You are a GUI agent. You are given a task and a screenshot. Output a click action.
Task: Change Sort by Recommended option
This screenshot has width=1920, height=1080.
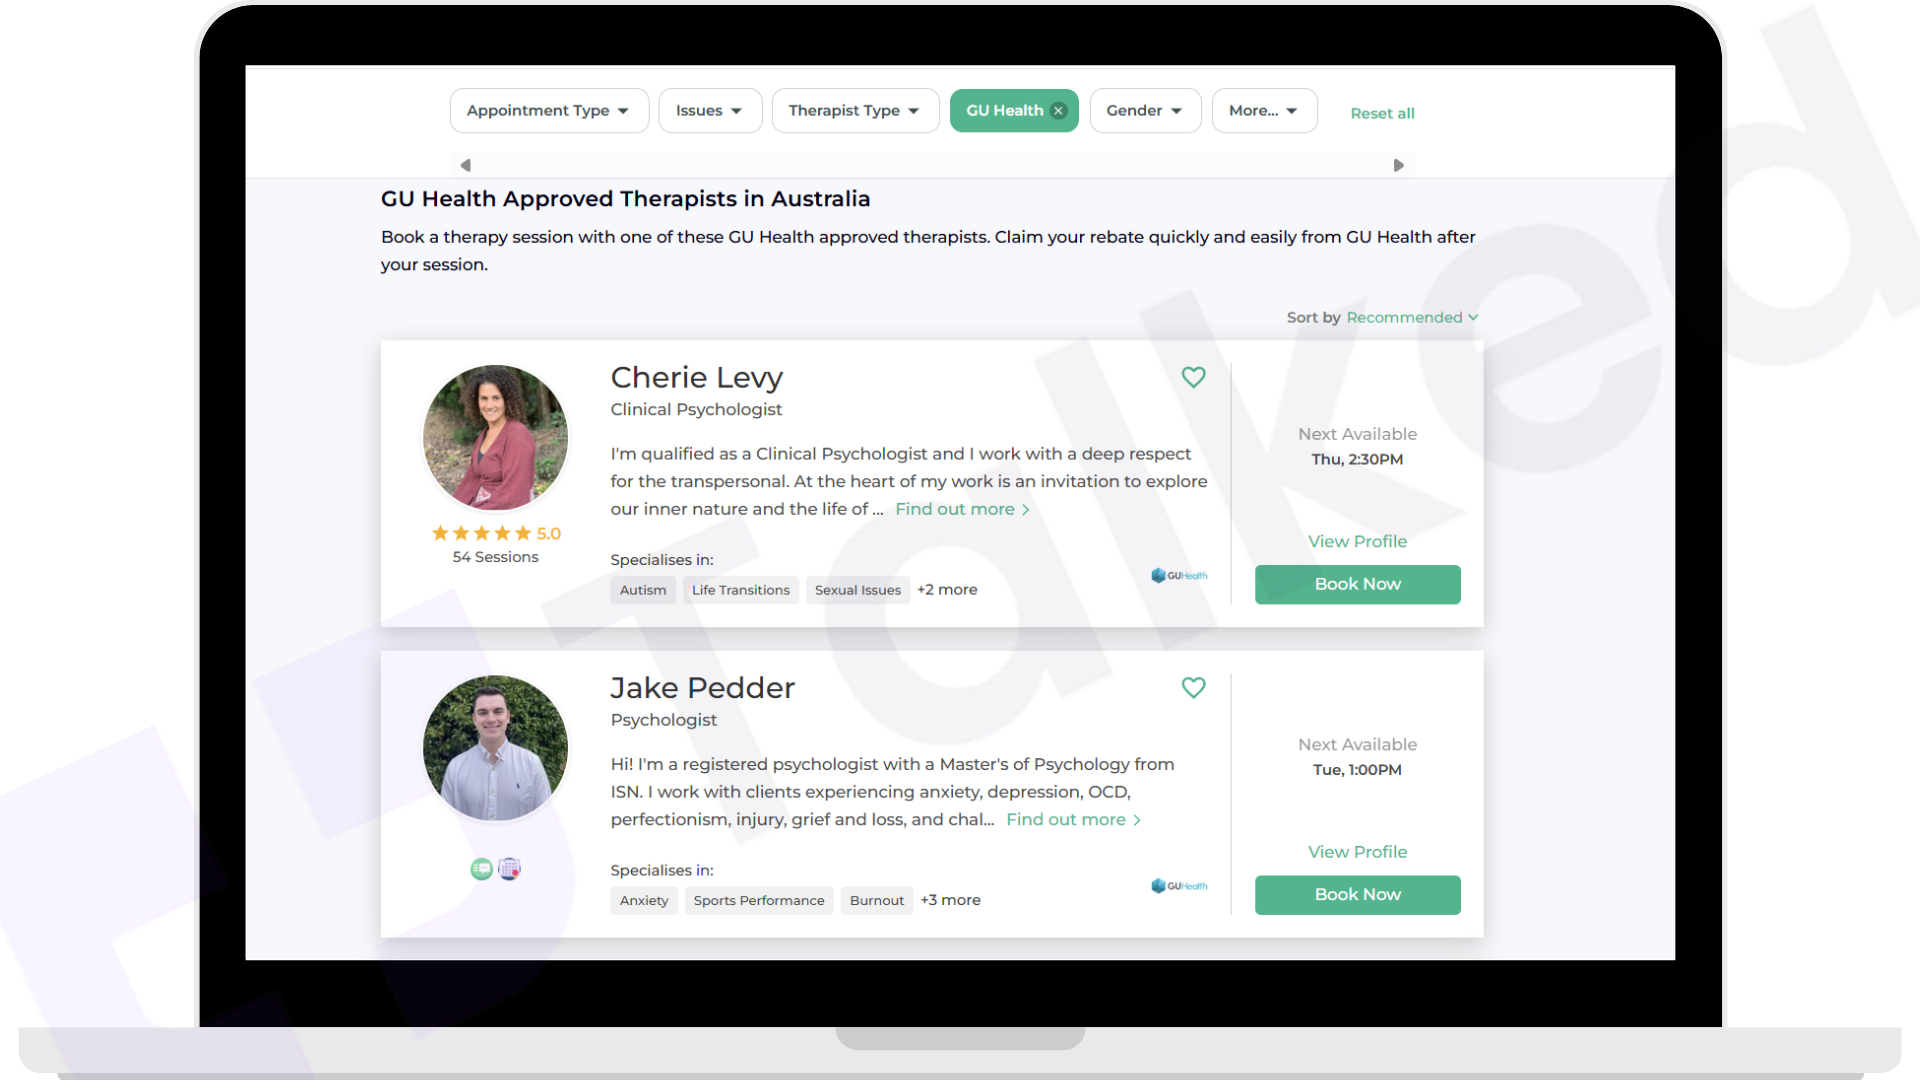(x=1412, y=317)
